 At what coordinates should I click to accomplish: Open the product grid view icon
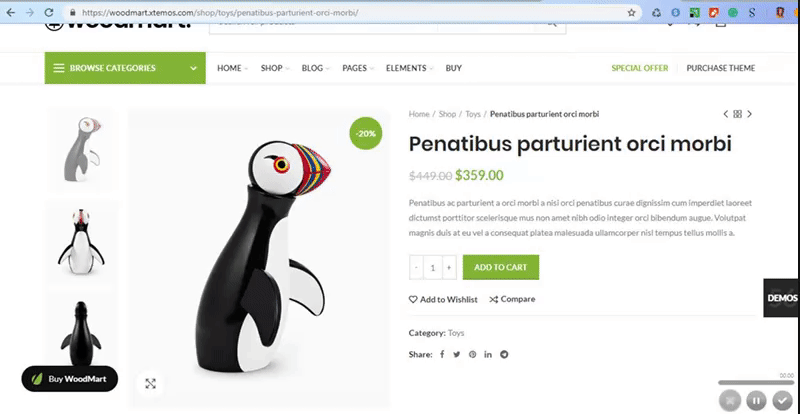[x=737, y=114]
